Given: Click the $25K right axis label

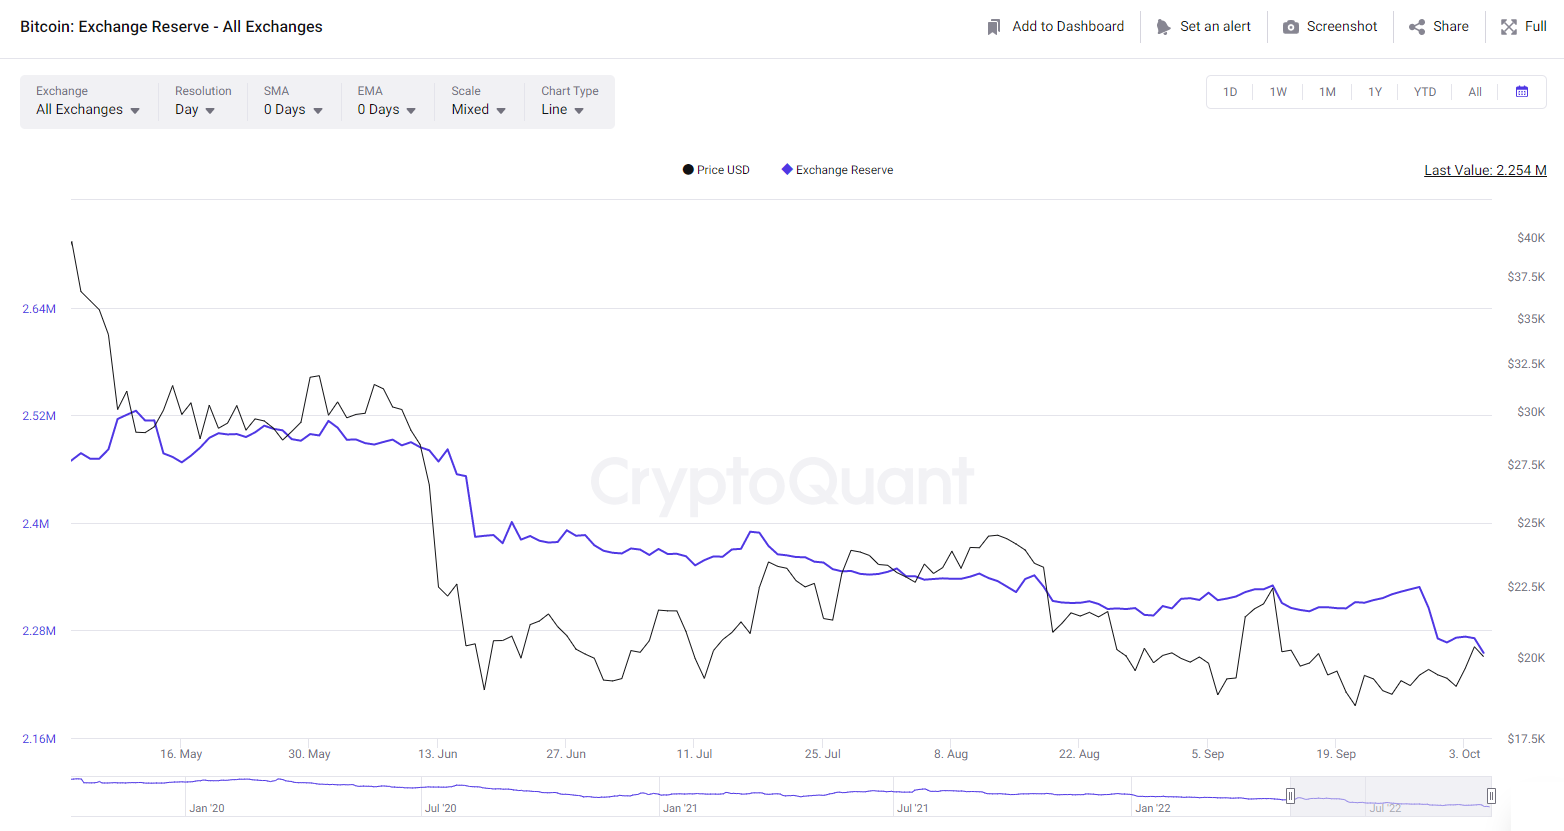Looking at the screenshot, I should point(1531,523).
